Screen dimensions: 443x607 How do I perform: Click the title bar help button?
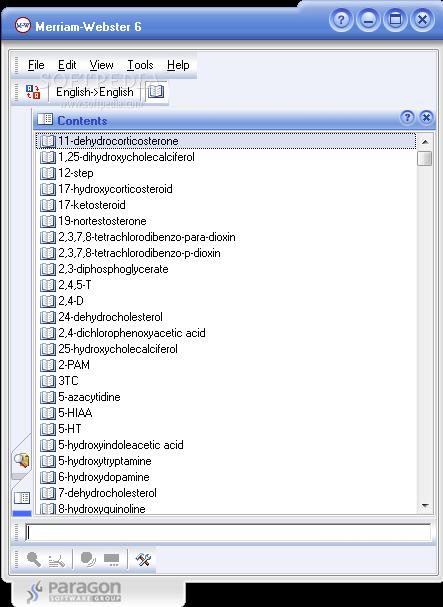click(x=341, y=19)
